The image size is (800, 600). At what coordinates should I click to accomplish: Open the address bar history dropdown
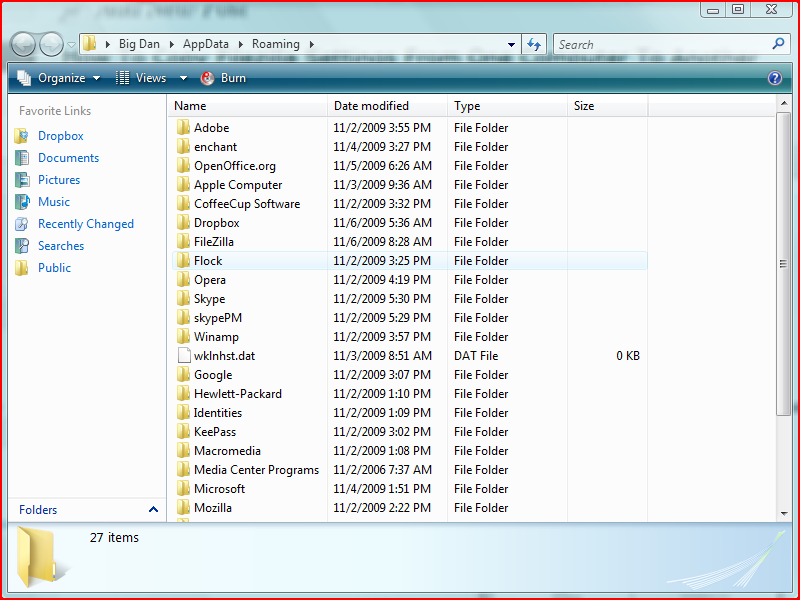click(511, 45)
